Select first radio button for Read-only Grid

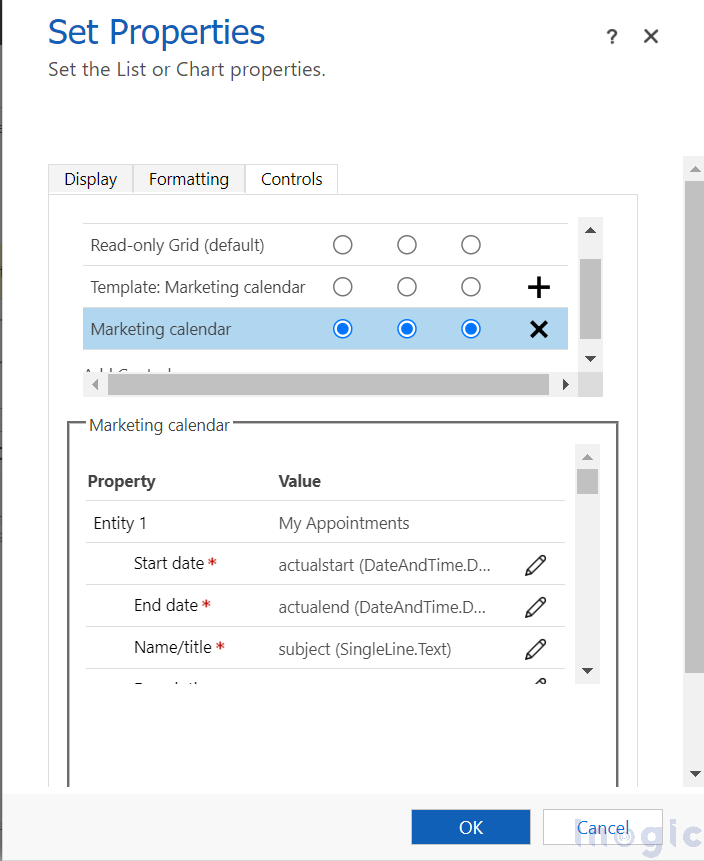point(343,245)
